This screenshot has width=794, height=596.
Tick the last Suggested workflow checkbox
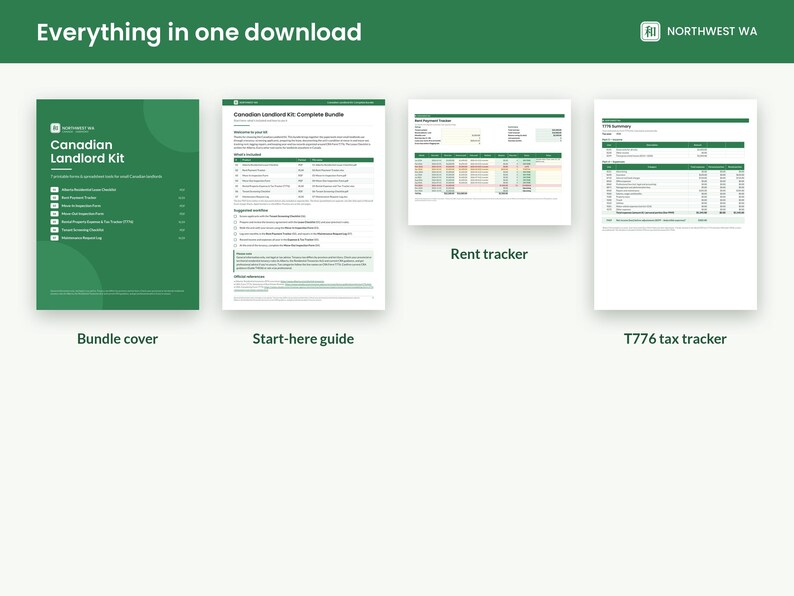235,246
